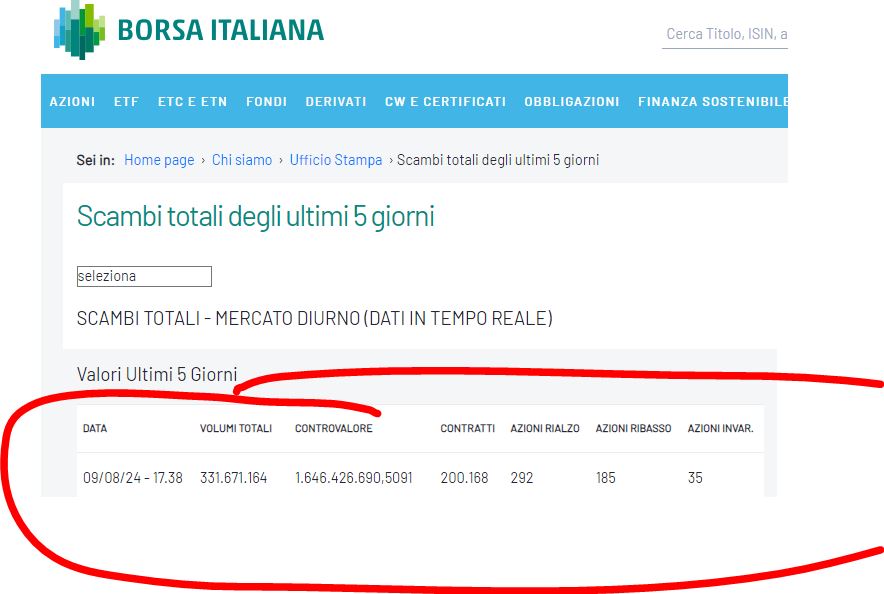Select the controvalore value 1.646.426.690,5091
Screen dimensions: 884x594
(353, 478)
